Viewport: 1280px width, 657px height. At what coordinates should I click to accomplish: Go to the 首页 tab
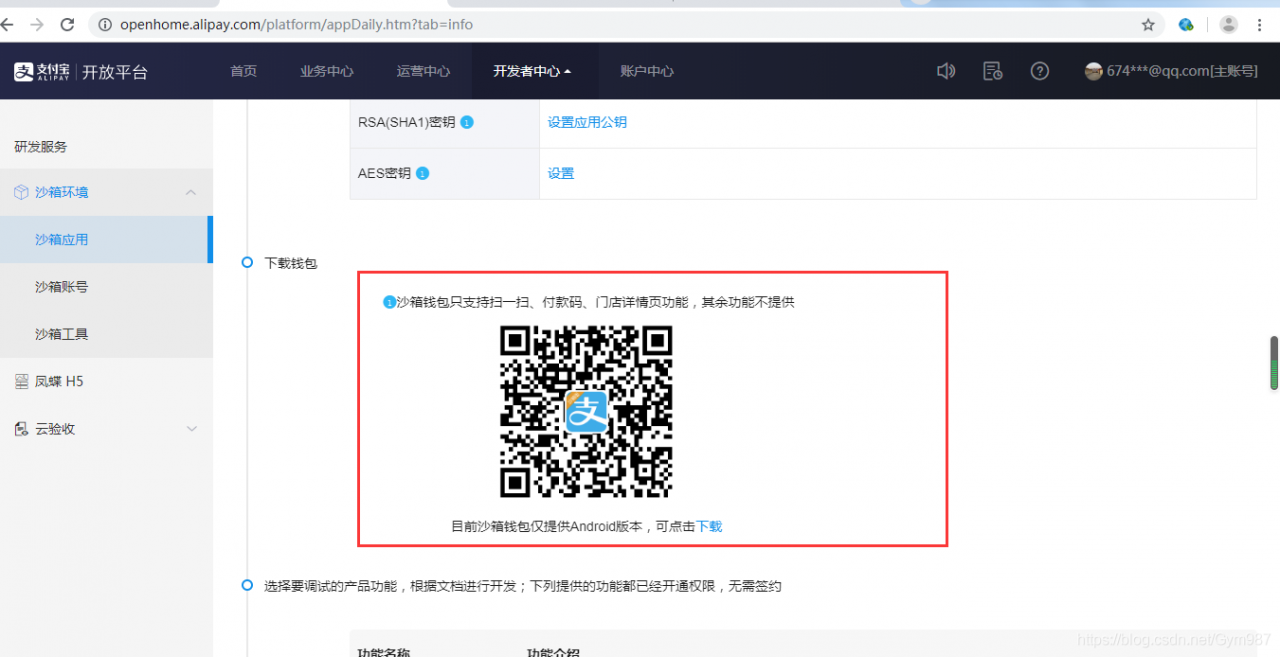click(243, 71)
